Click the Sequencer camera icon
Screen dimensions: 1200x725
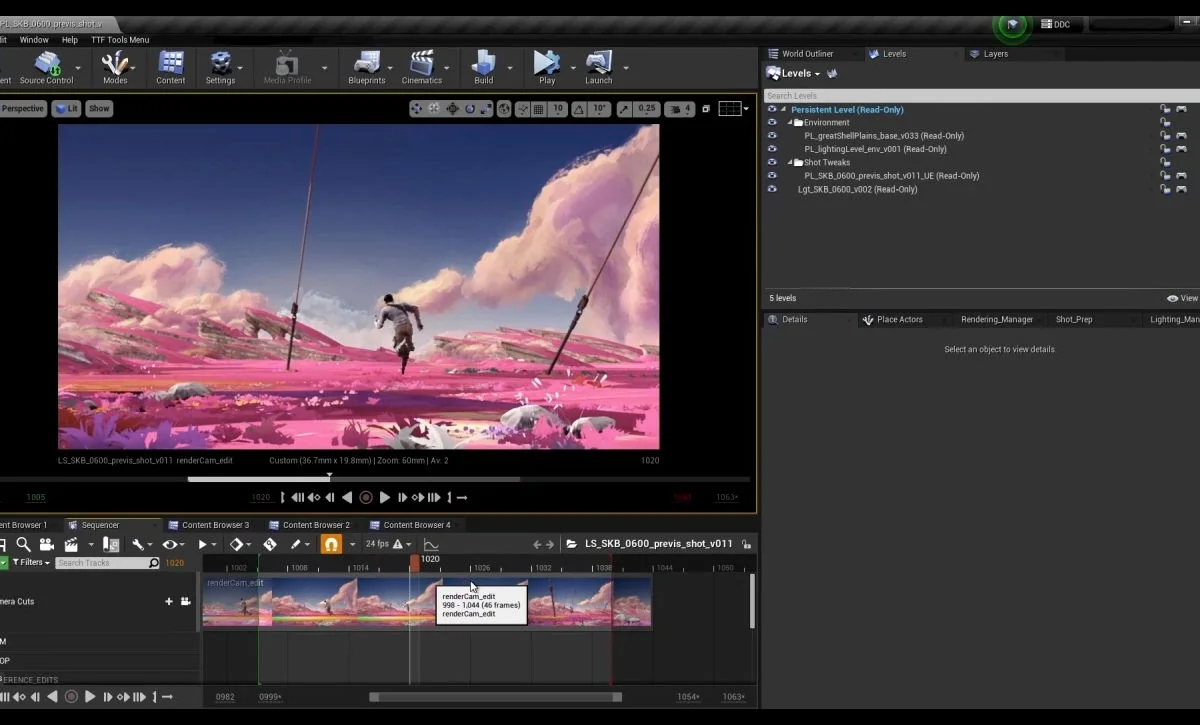click(x=47, y=544)
